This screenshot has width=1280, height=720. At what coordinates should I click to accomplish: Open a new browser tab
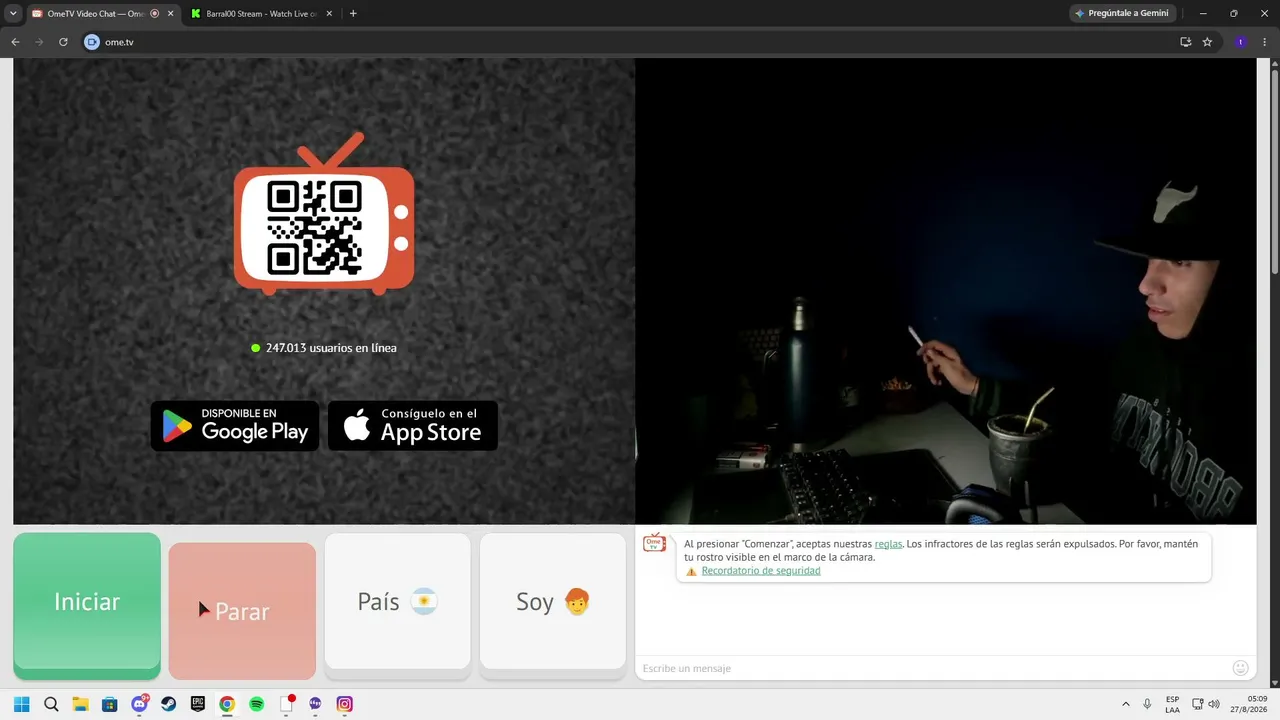pyautogui.click(x=353, y=14)
